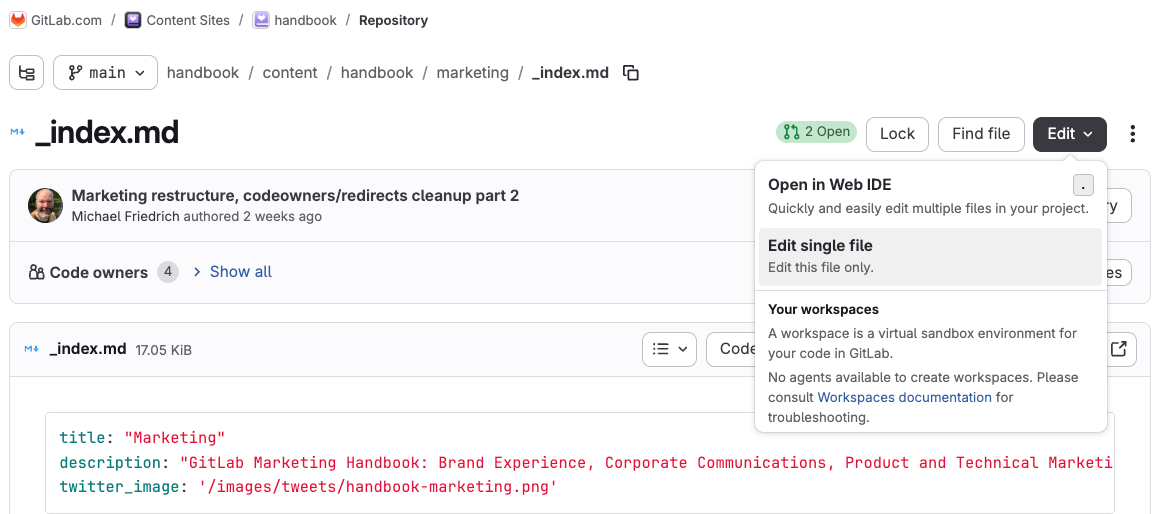Copy file path using the copy icon
This screenshot has width=1155, height=514.
[x=631, y=73]
